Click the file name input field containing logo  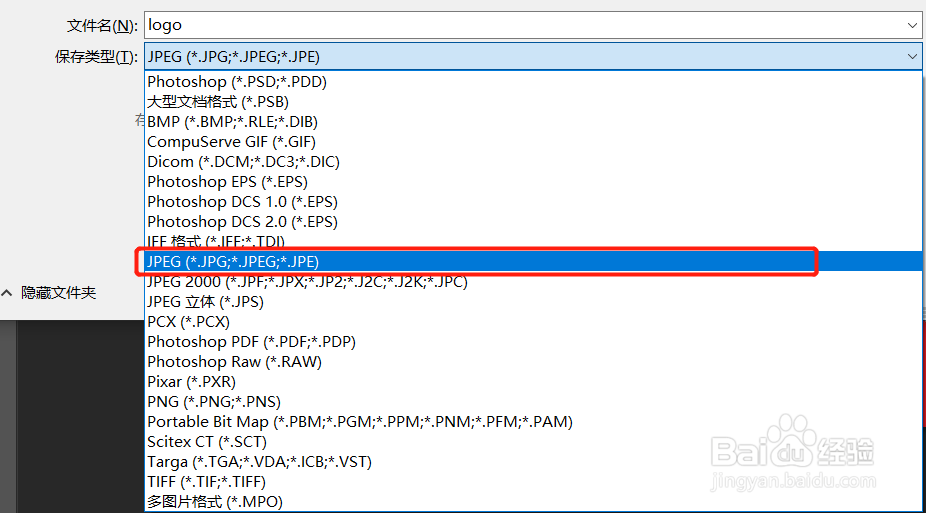[533, 25]
